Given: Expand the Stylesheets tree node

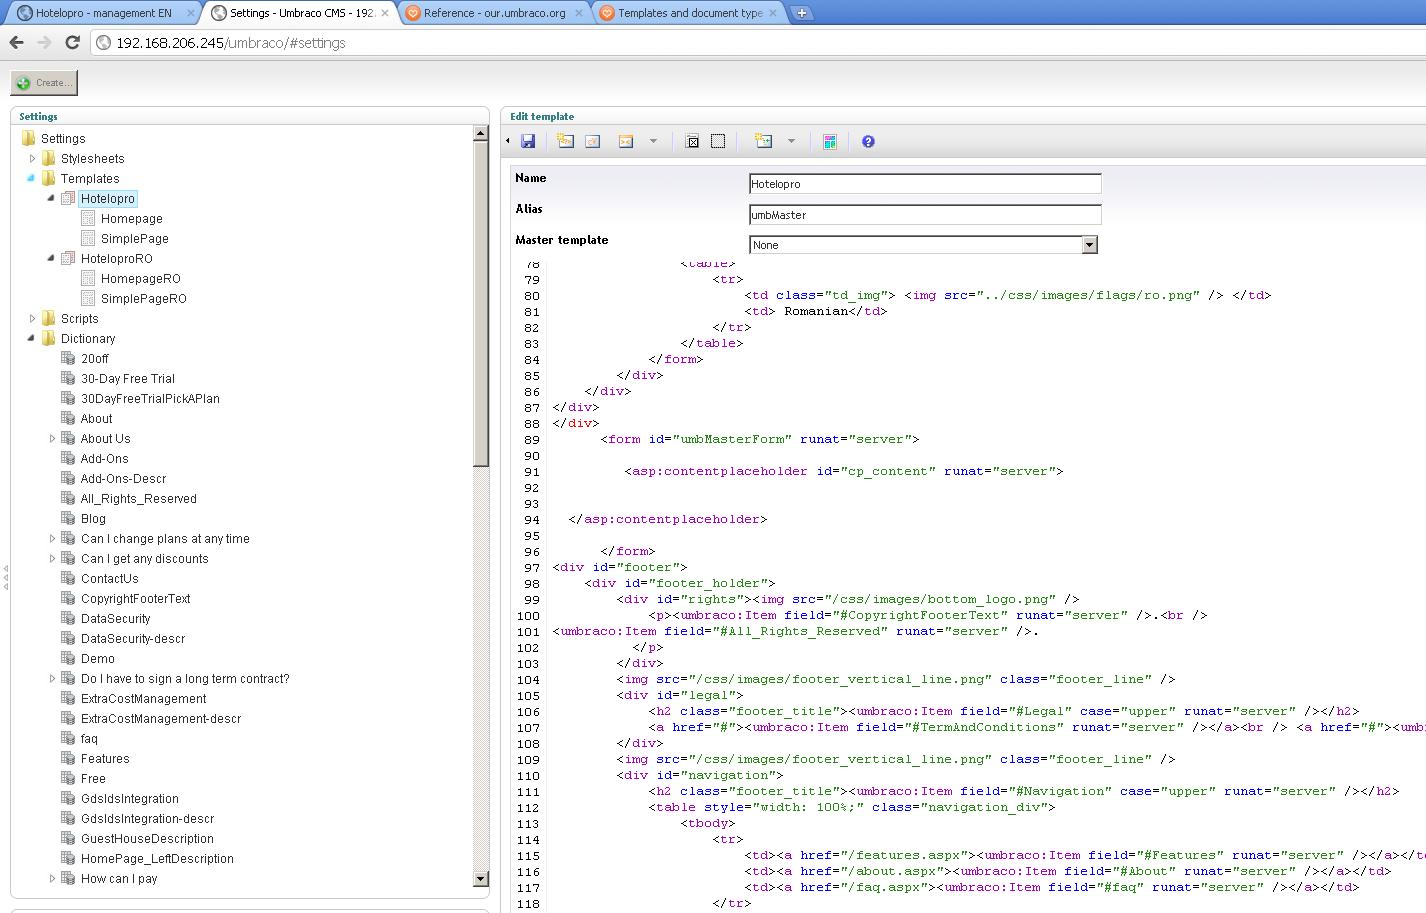Looking at the screenshot, I should [x=32, y=158].
